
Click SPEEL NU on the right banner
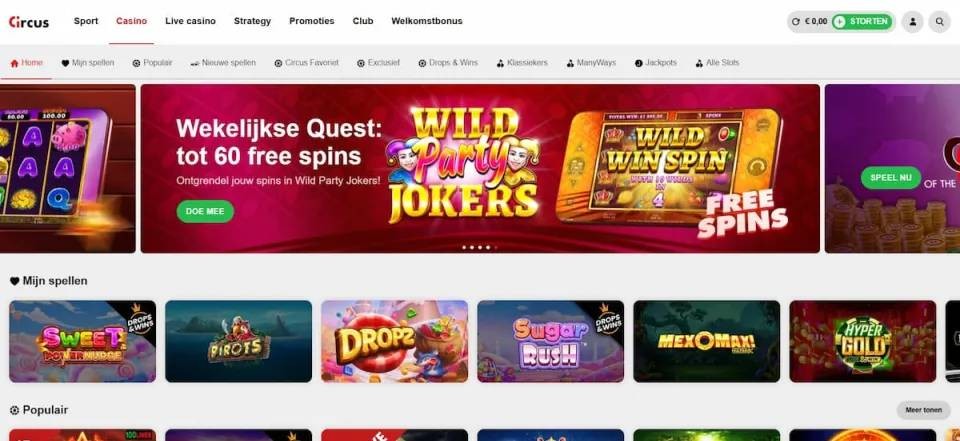(891, 178)
